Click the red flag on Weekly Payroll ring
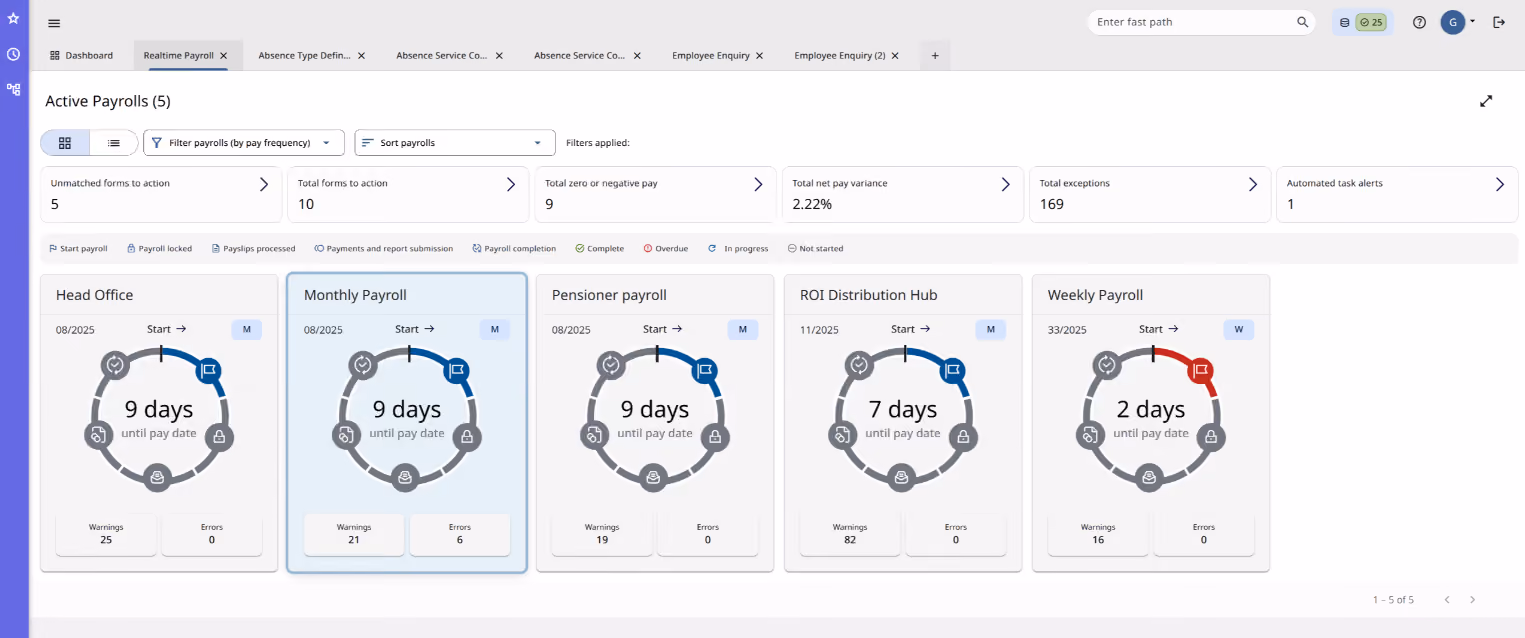Screen dimensions: 1525x638 [x=1200, y=371]
